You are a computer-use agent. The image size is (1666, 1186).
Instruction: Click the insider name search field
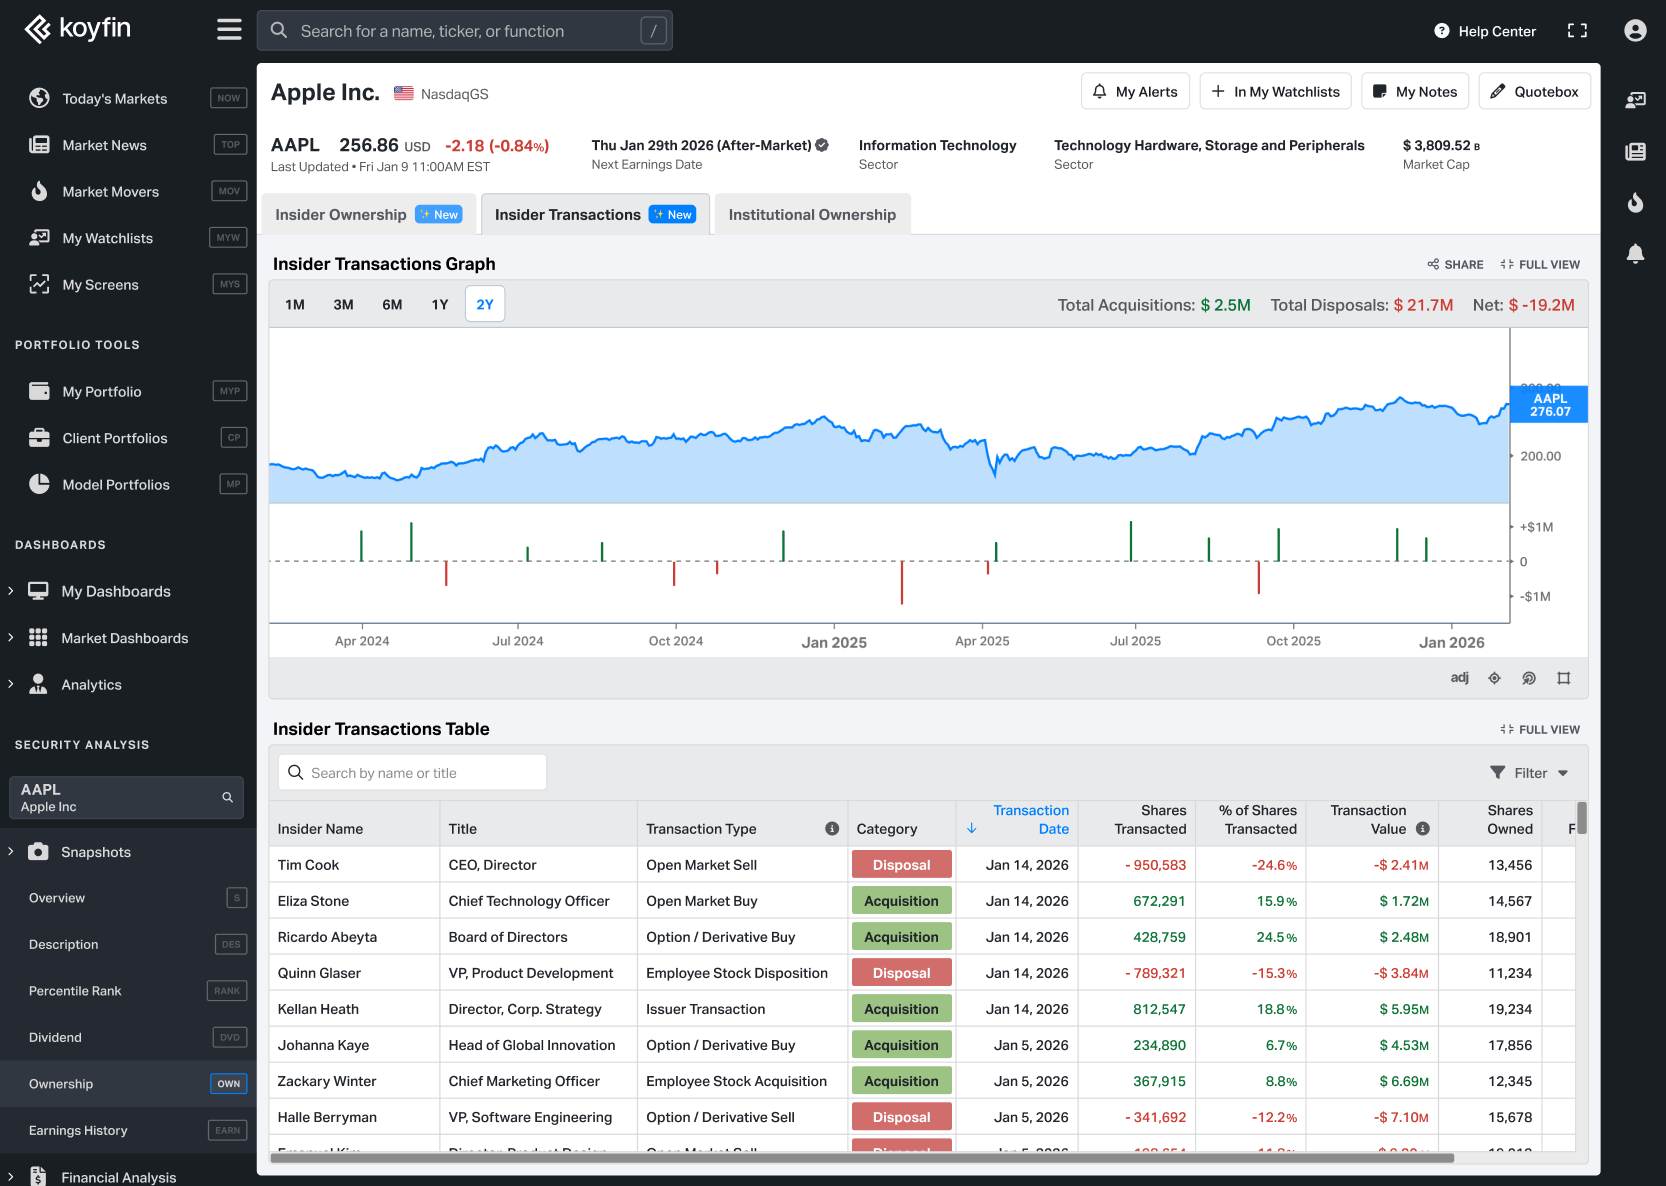[x=412, y=773]
